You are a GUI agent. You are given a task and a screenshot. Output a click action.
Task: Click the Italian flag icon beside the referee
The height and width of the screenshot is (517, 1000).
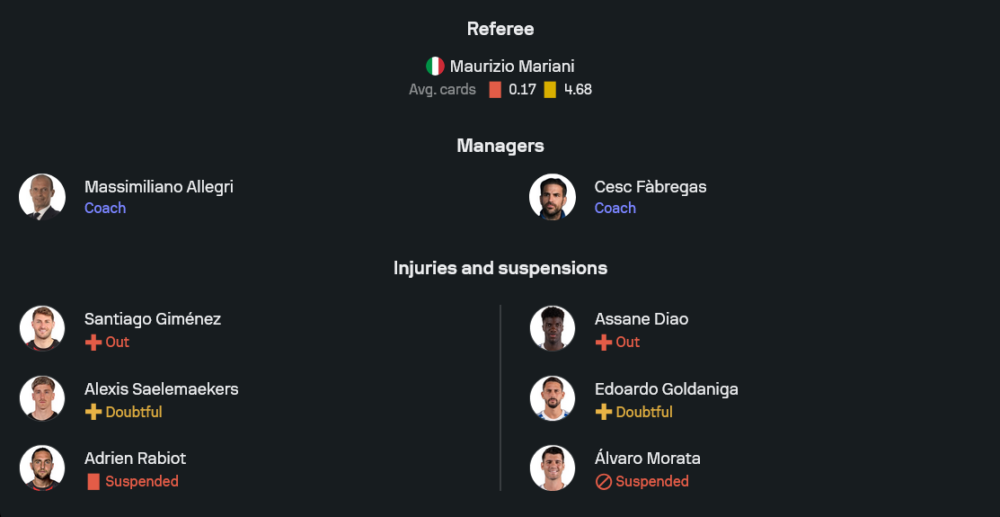coord(435,67)
